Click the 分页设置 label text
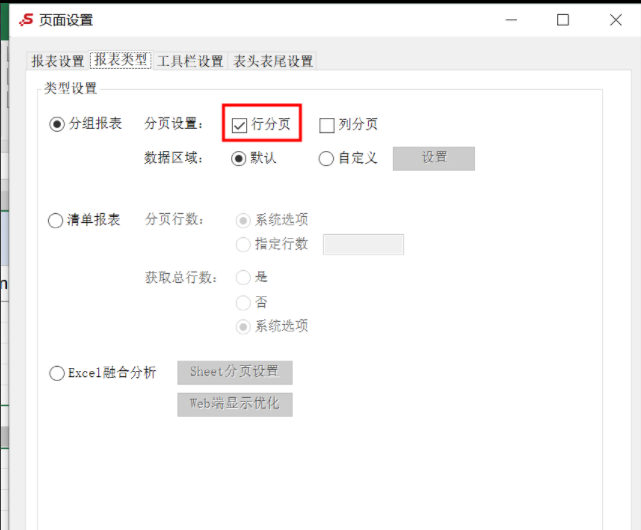 click(174, 124)
